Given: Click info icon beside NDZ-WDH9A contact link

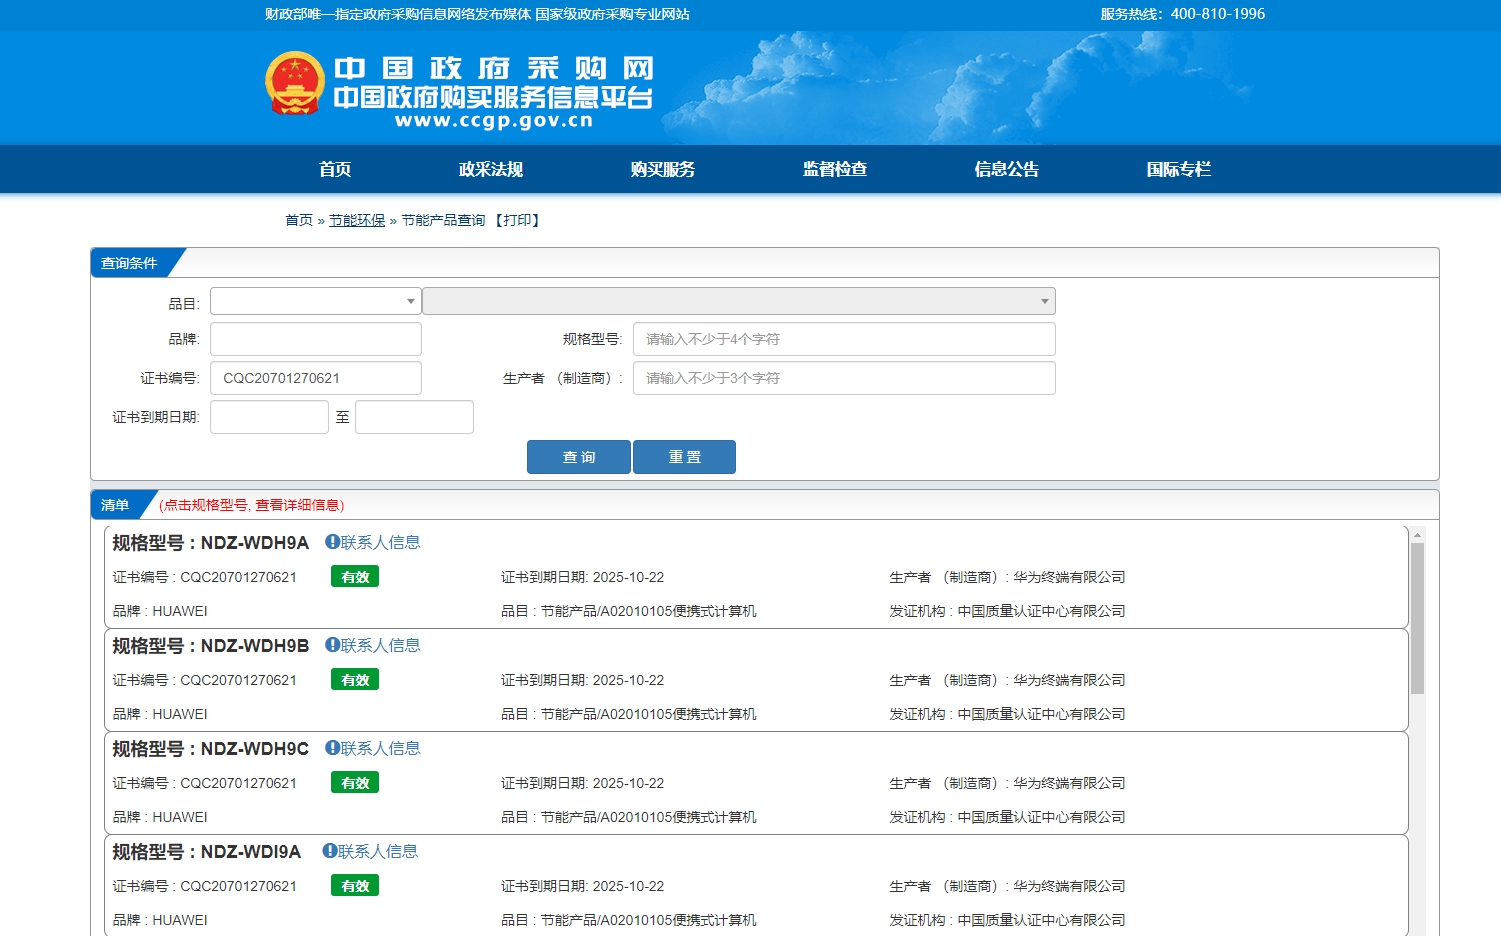Looking at the screenshot, I should [332, 542].
